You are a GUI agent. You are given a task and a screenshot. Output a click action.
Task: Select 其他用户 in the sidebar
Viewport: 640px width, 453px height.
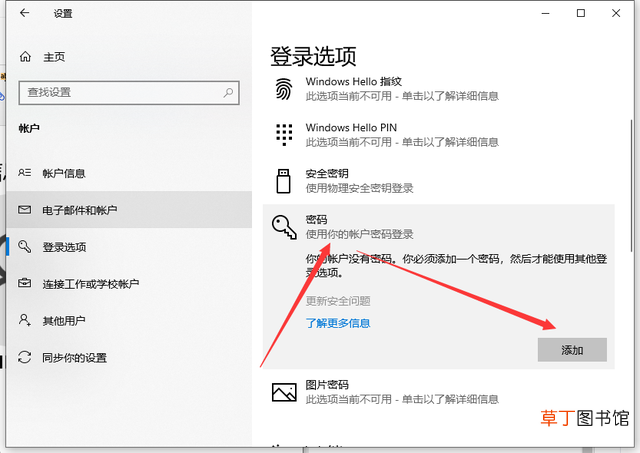click(129, 320)
